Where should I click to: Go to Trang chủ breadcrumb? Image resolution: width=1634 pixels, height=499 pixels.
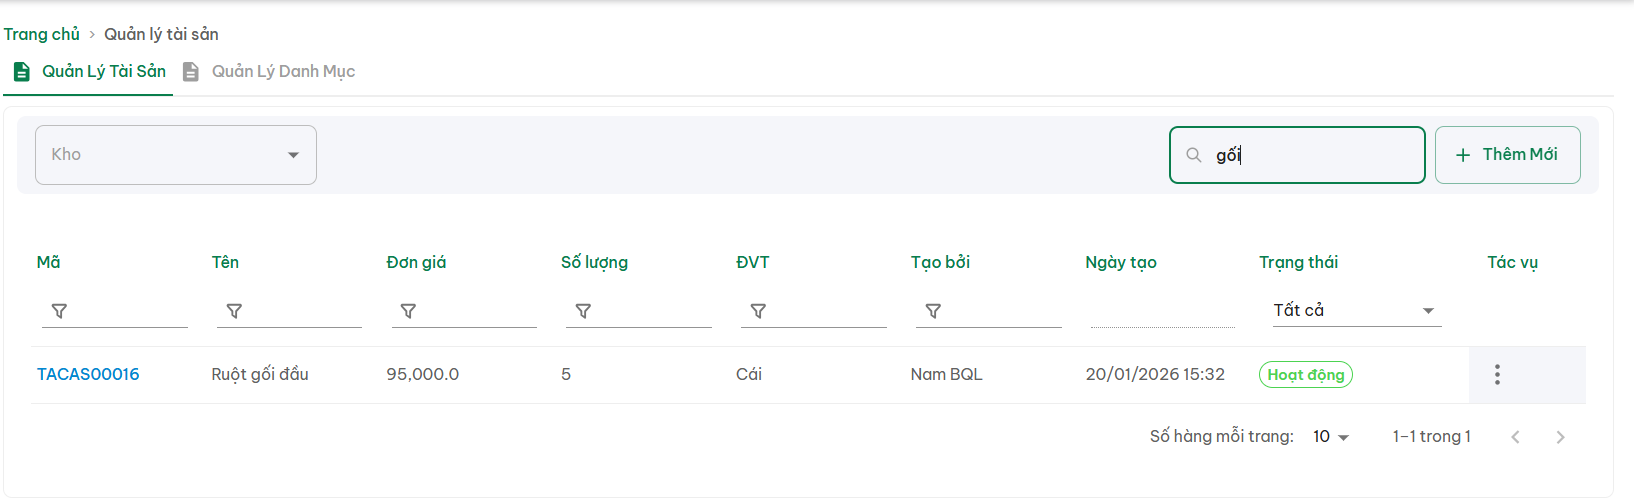(x=42, y=34)
